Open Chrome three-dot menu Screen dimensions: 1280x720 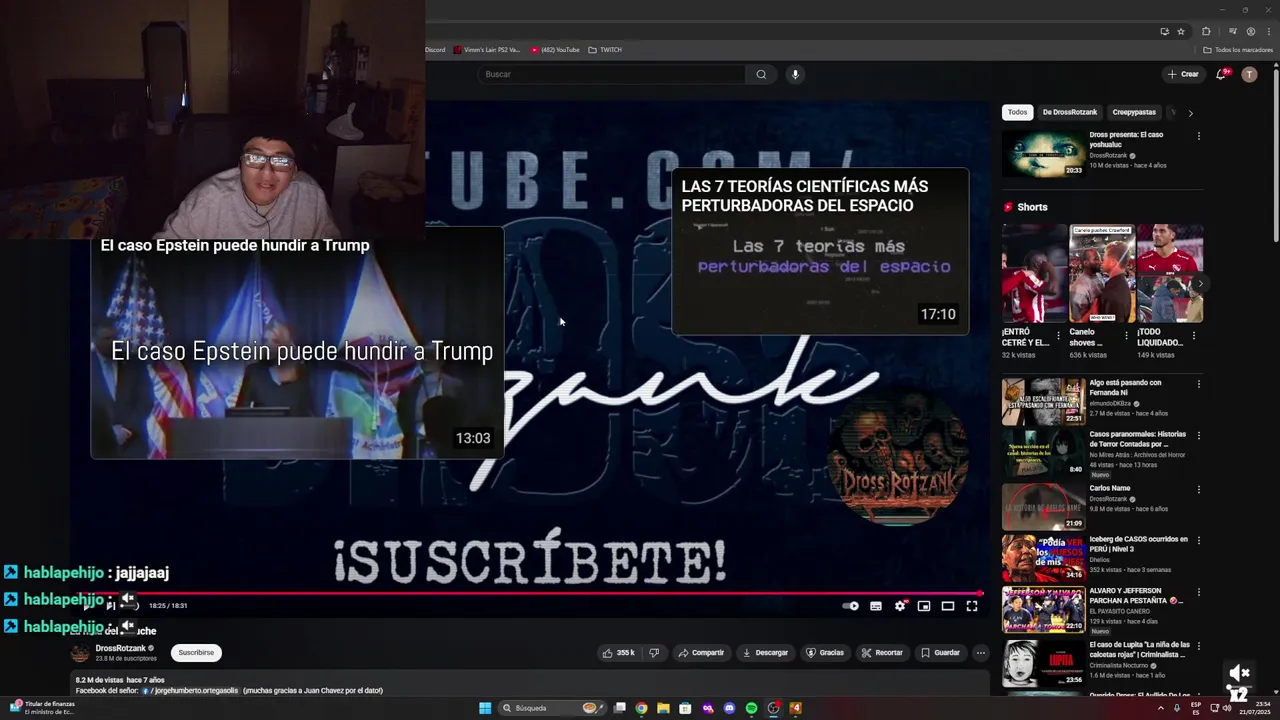[x=1268, y=31]
